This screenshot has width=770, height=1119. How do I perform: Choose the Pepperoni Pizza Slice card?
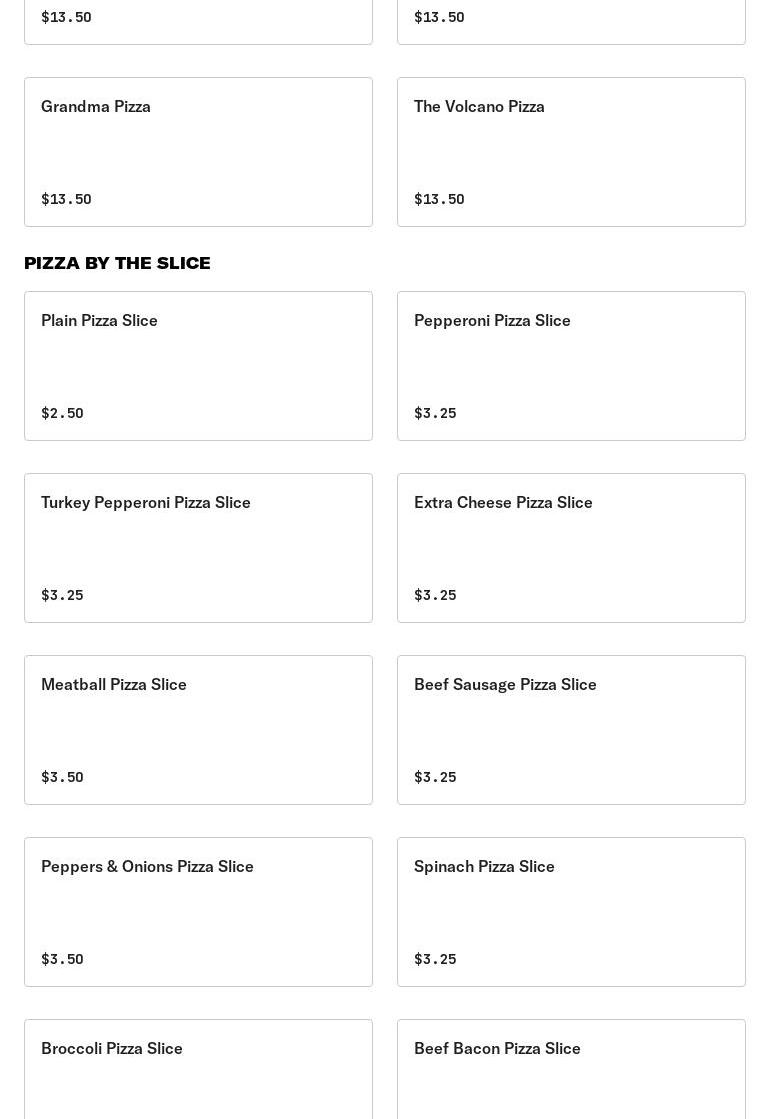click(571, 365)
